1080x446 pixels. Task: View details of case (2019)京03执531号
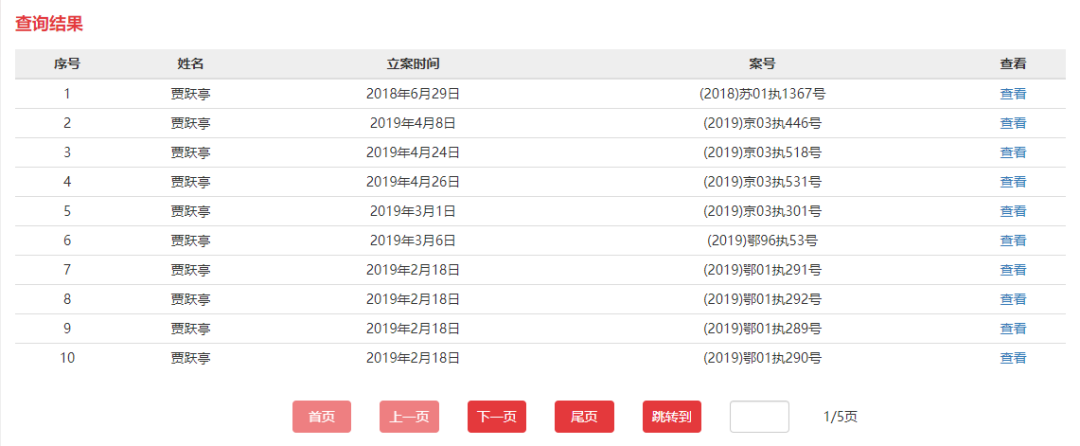(x=1013, y=182)
